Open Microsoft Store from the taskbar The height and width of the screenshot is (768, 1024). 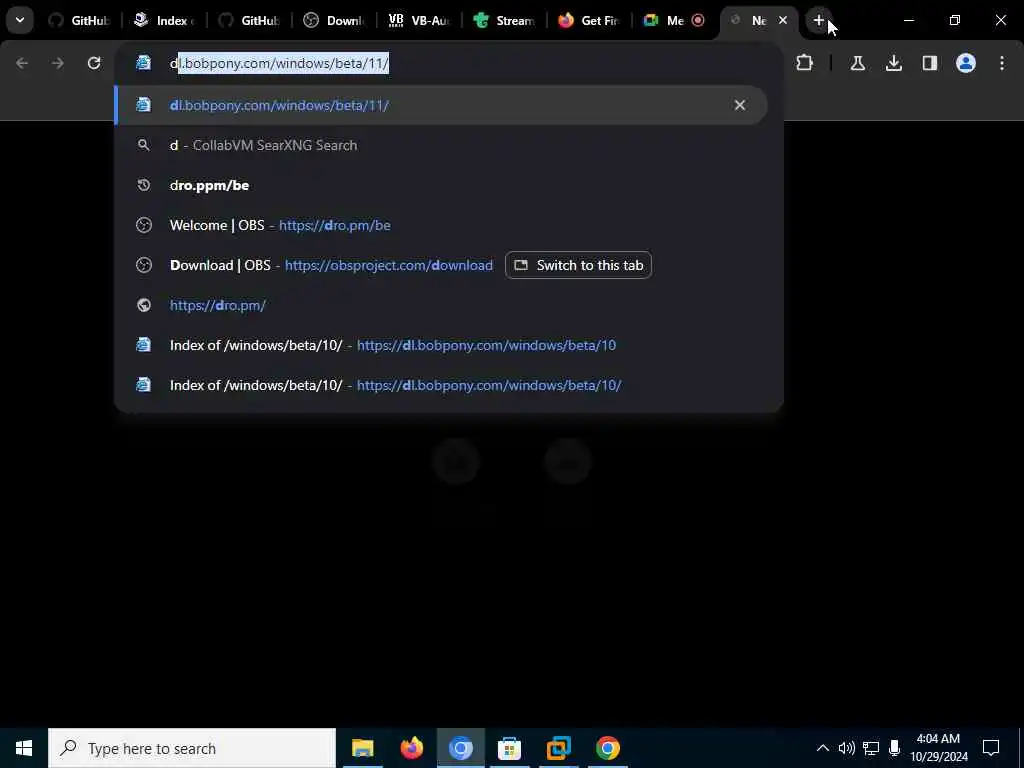click(x=509, y=748)
